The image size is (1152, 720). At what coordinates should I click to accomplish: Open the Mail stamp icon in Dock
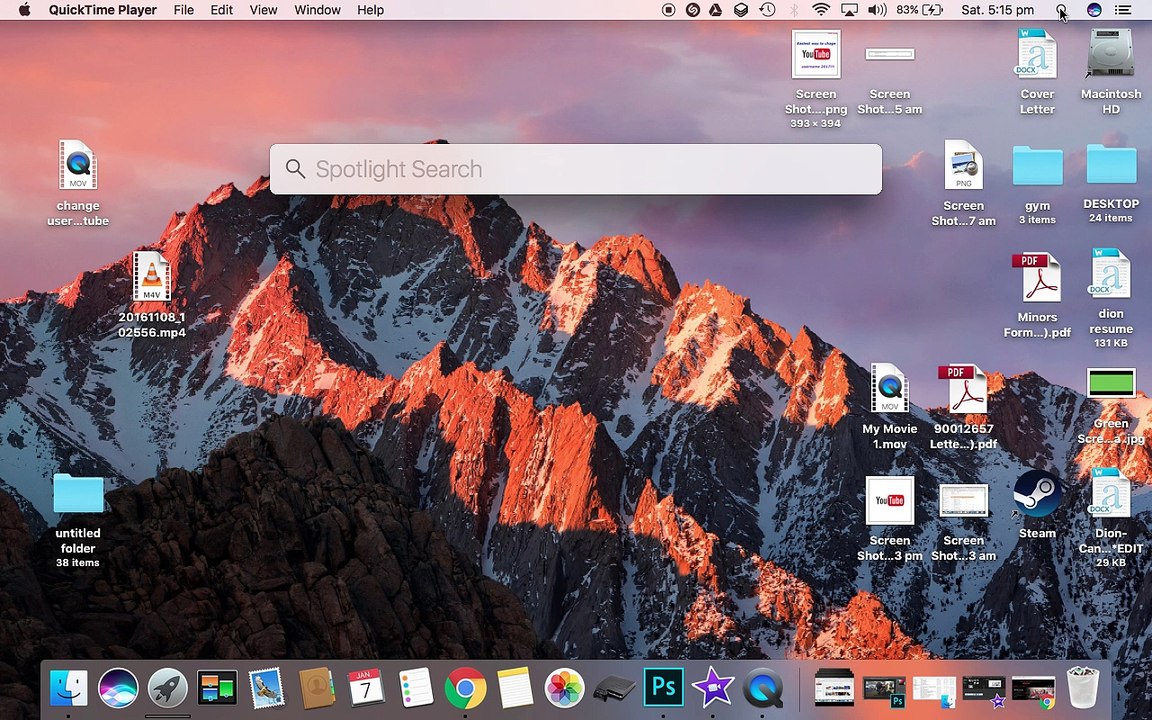(x=266, y=688)
